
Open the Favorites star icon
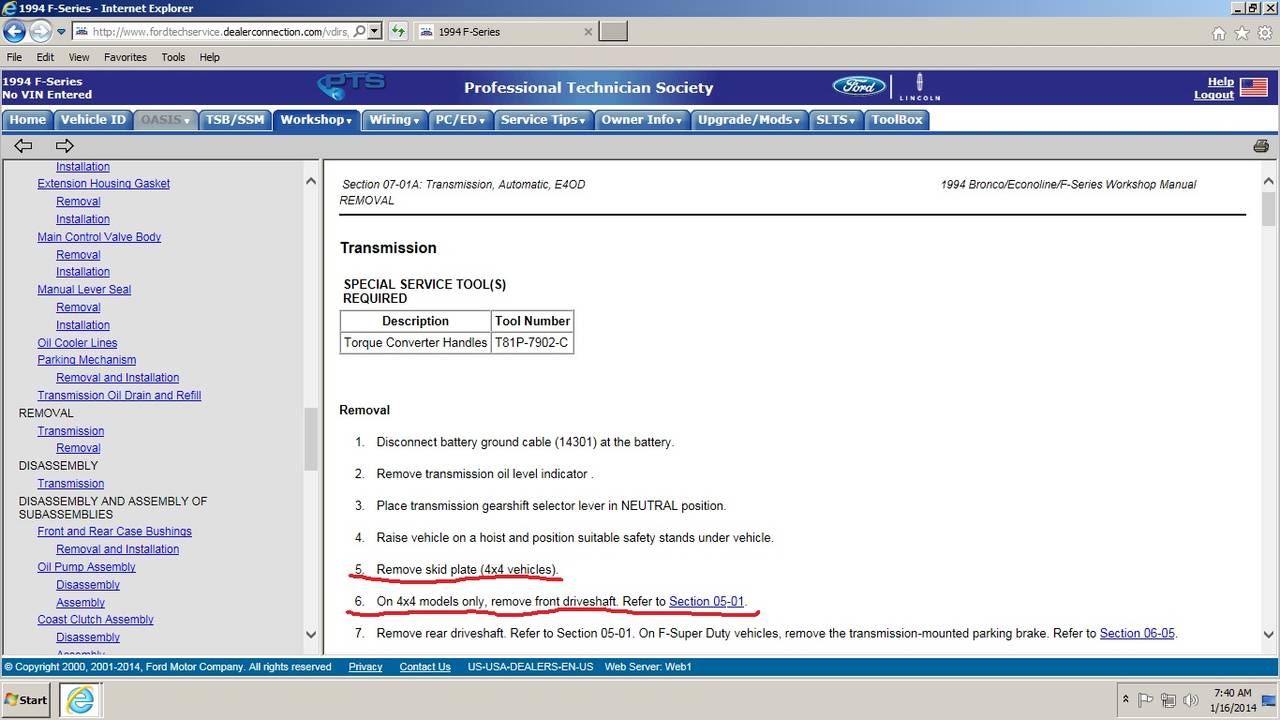pos(1242,32)
